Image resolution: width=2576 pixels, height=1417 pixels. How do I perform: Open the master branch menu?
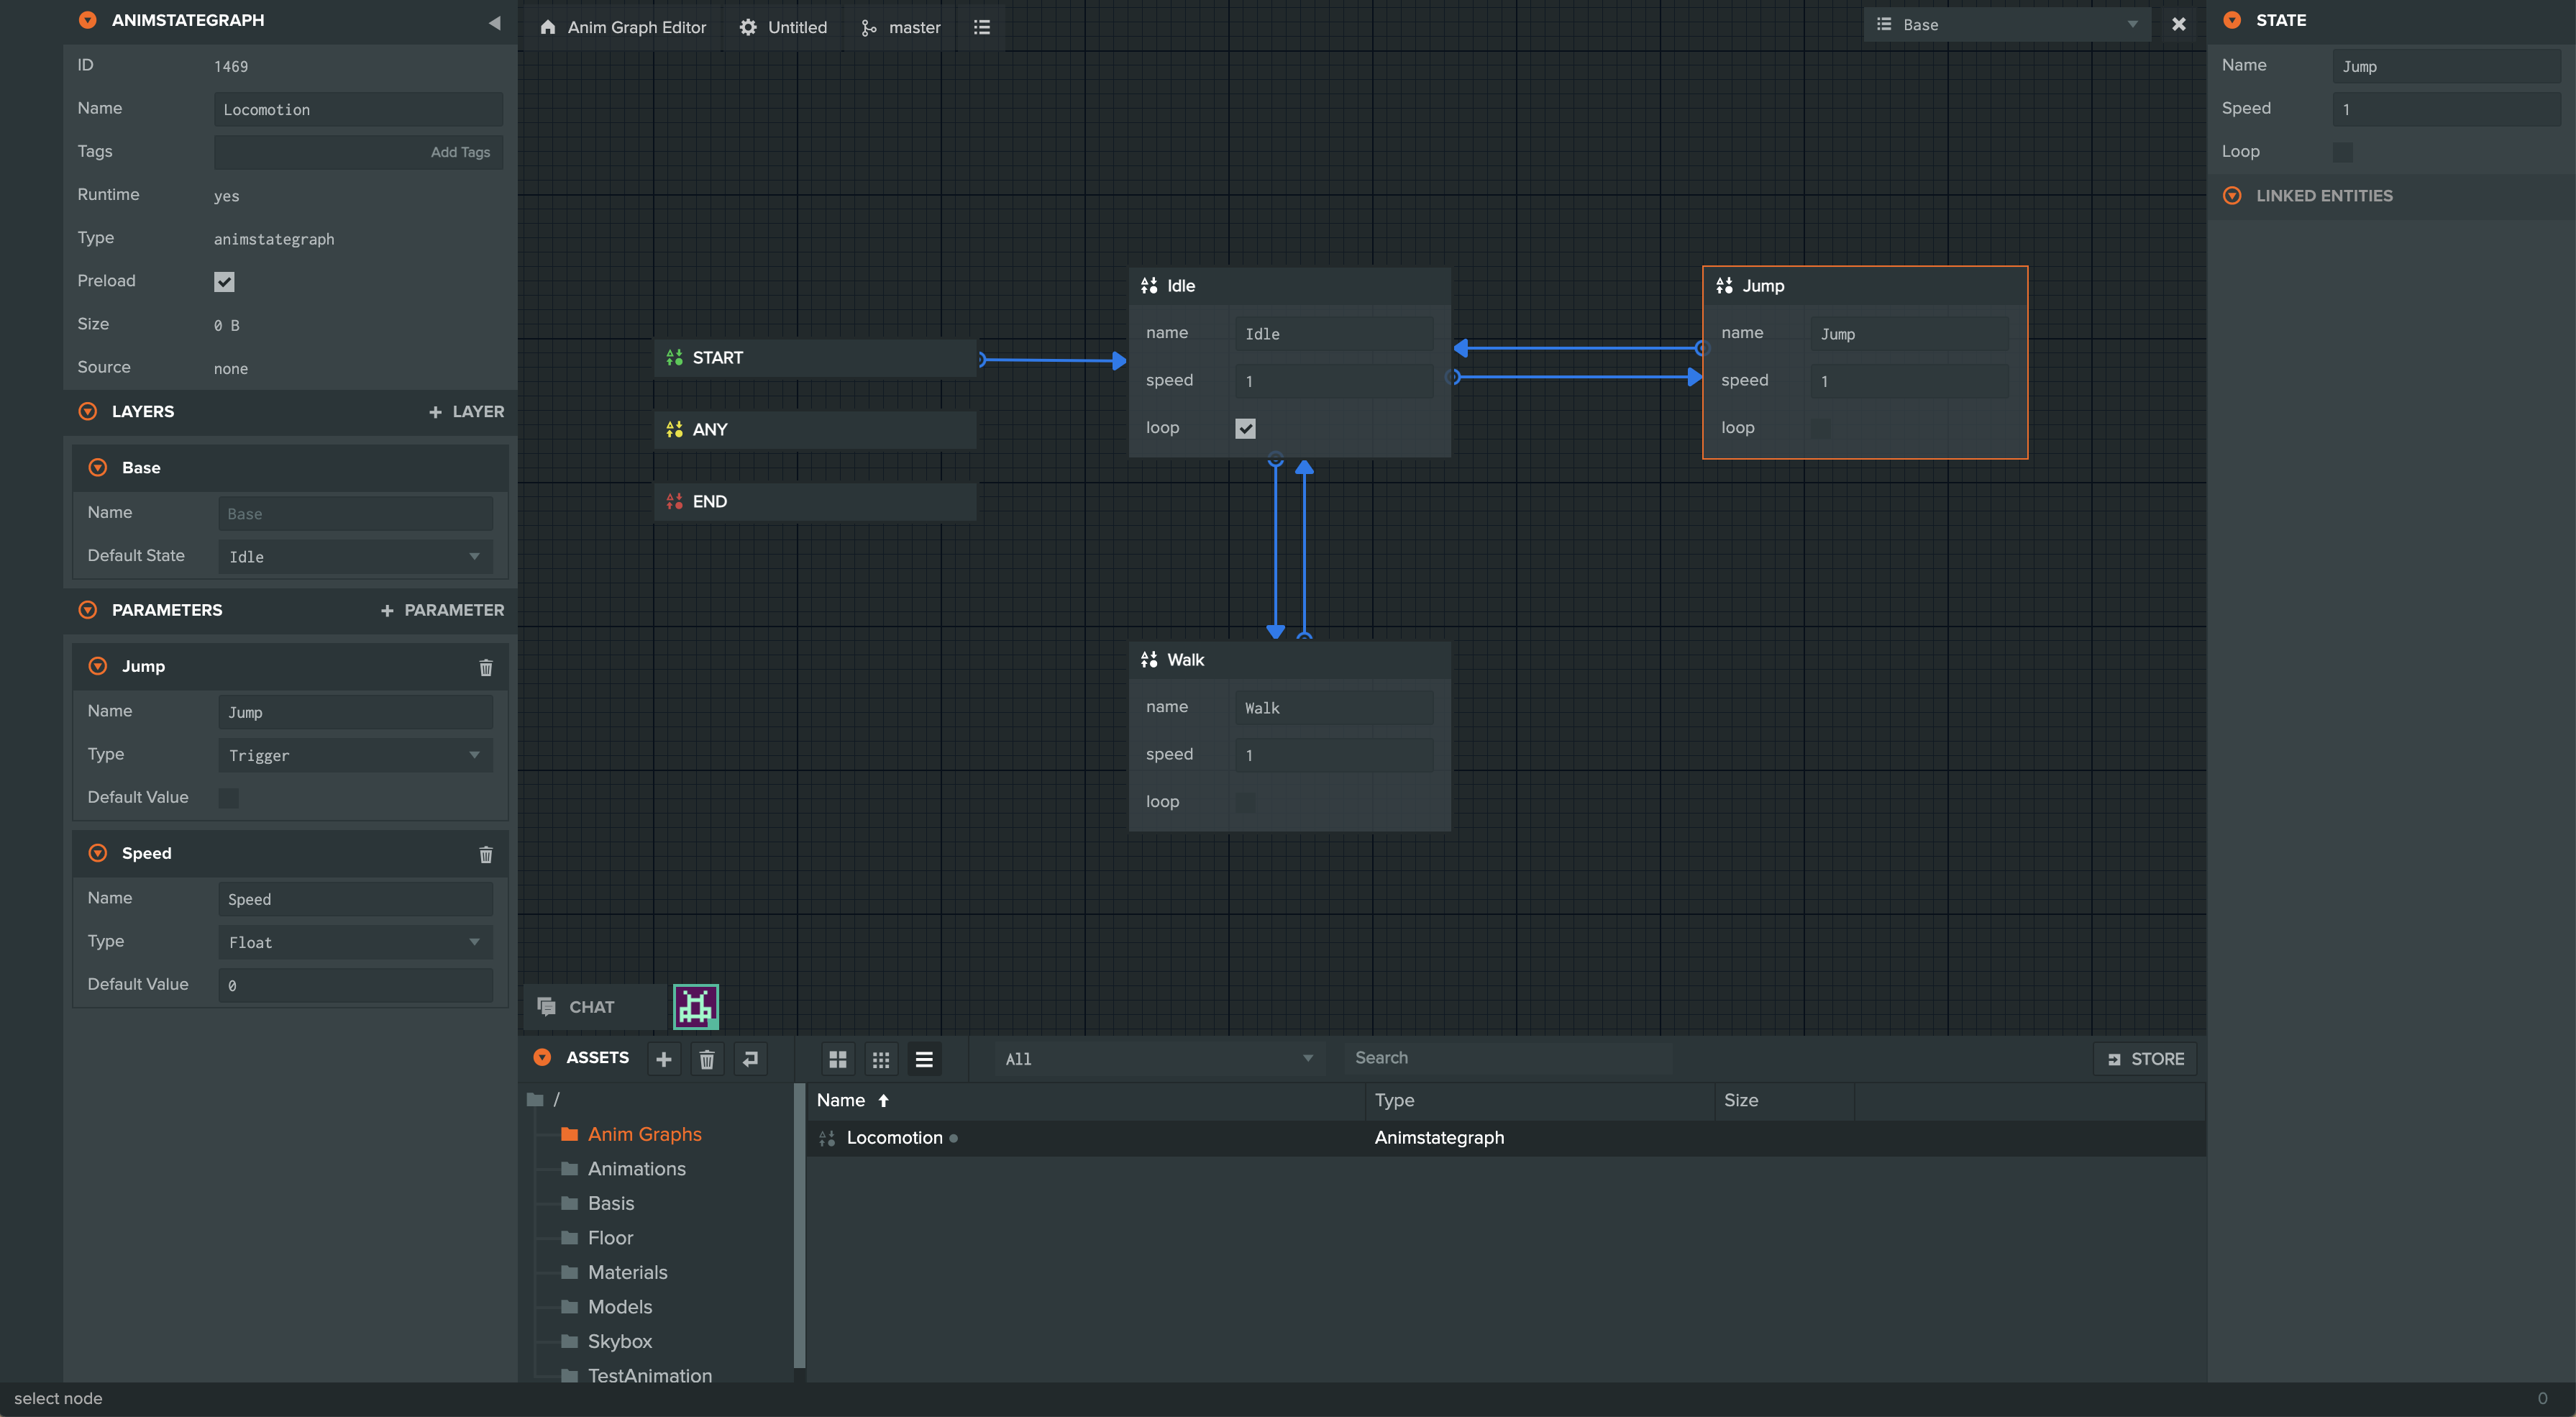tap(899, 27)
